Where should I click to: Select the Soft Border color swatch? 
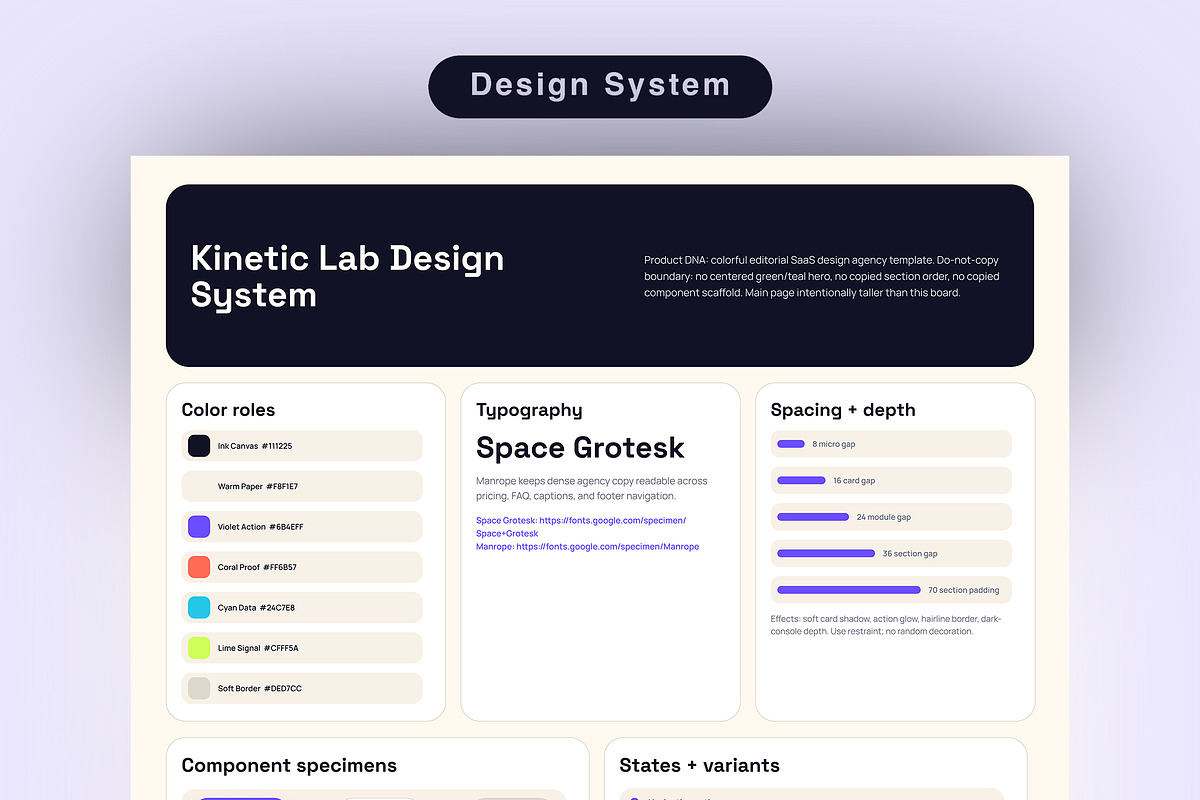(199, 688)
